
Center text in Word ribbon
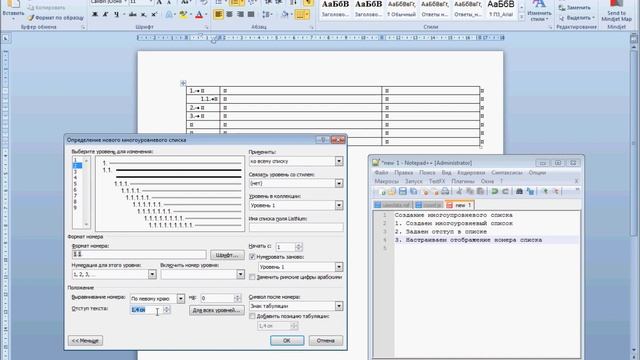[229, 15]
